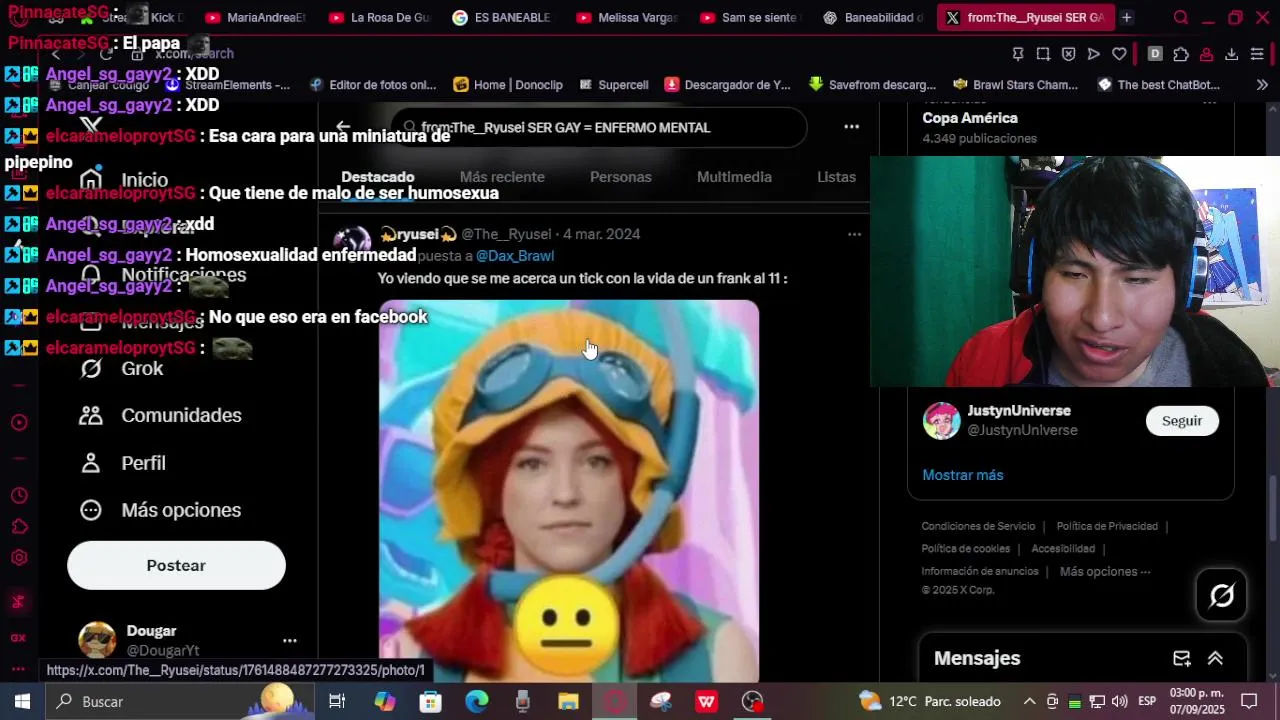
Task: Click the Postear button
Action: coord(176,565)
